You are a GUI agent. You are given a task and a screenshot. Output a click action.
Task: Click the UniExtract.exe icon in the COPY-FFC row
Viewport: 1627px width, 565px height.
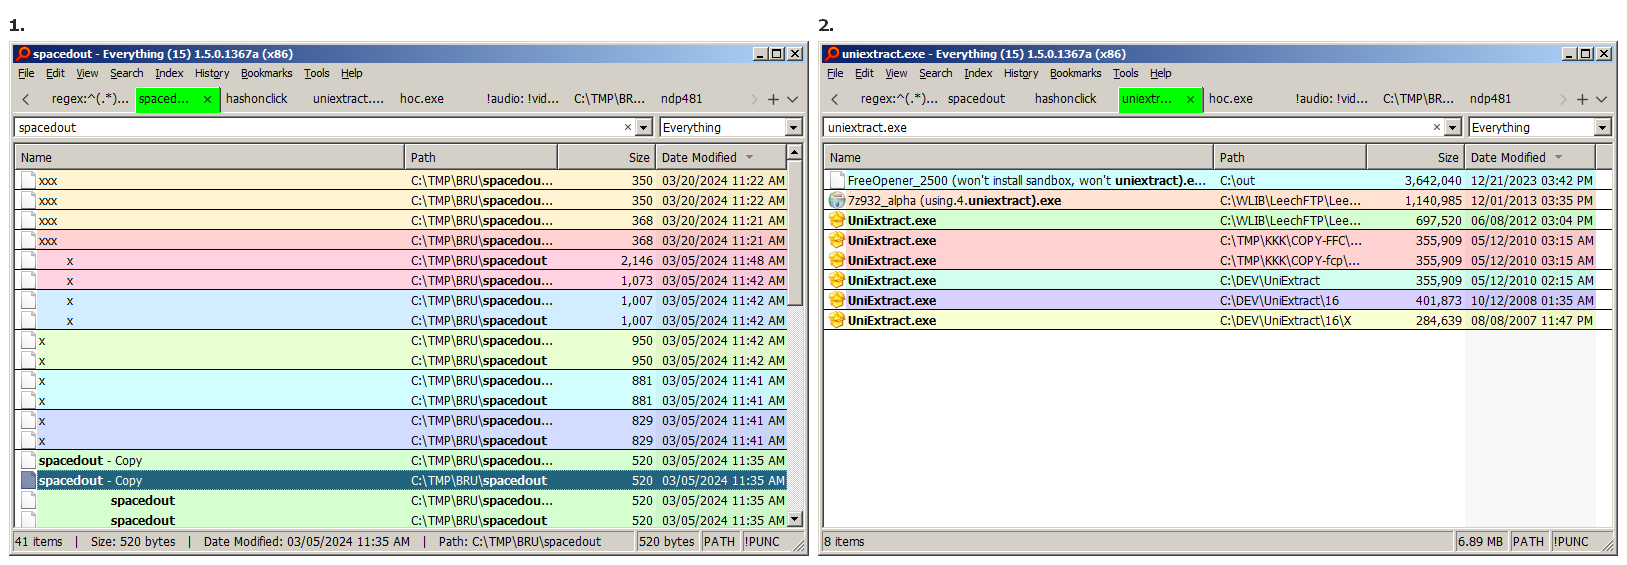click(x=837, y=241)
